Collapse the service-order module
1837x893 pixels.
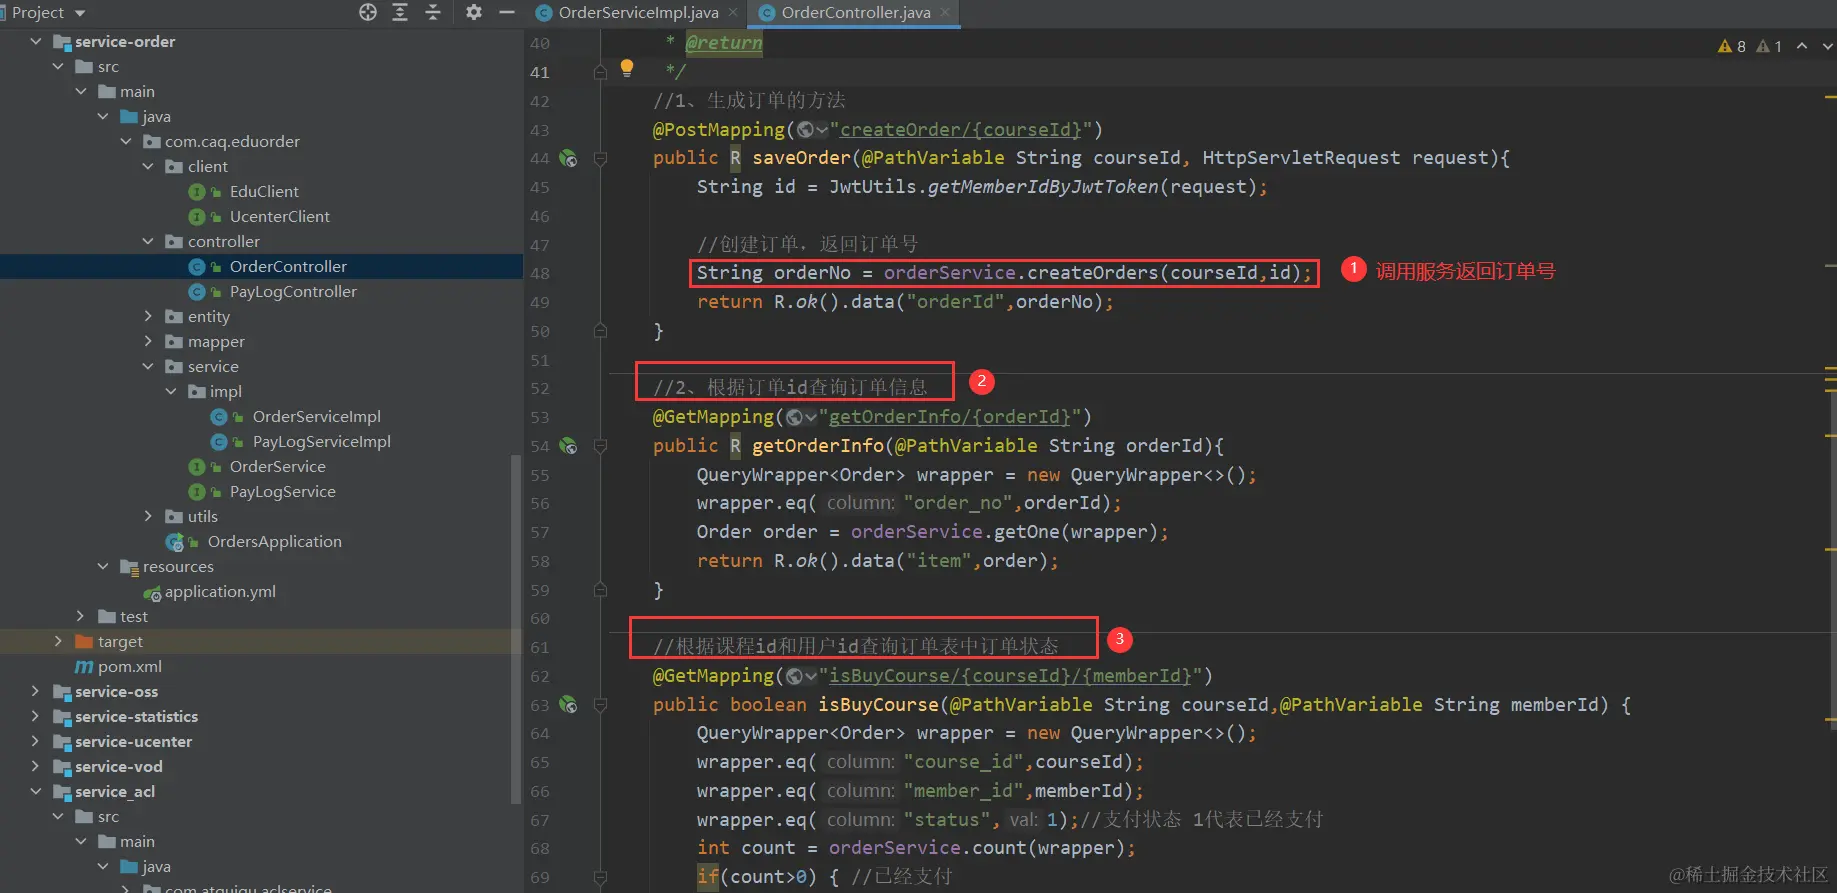tap(36, 41)
